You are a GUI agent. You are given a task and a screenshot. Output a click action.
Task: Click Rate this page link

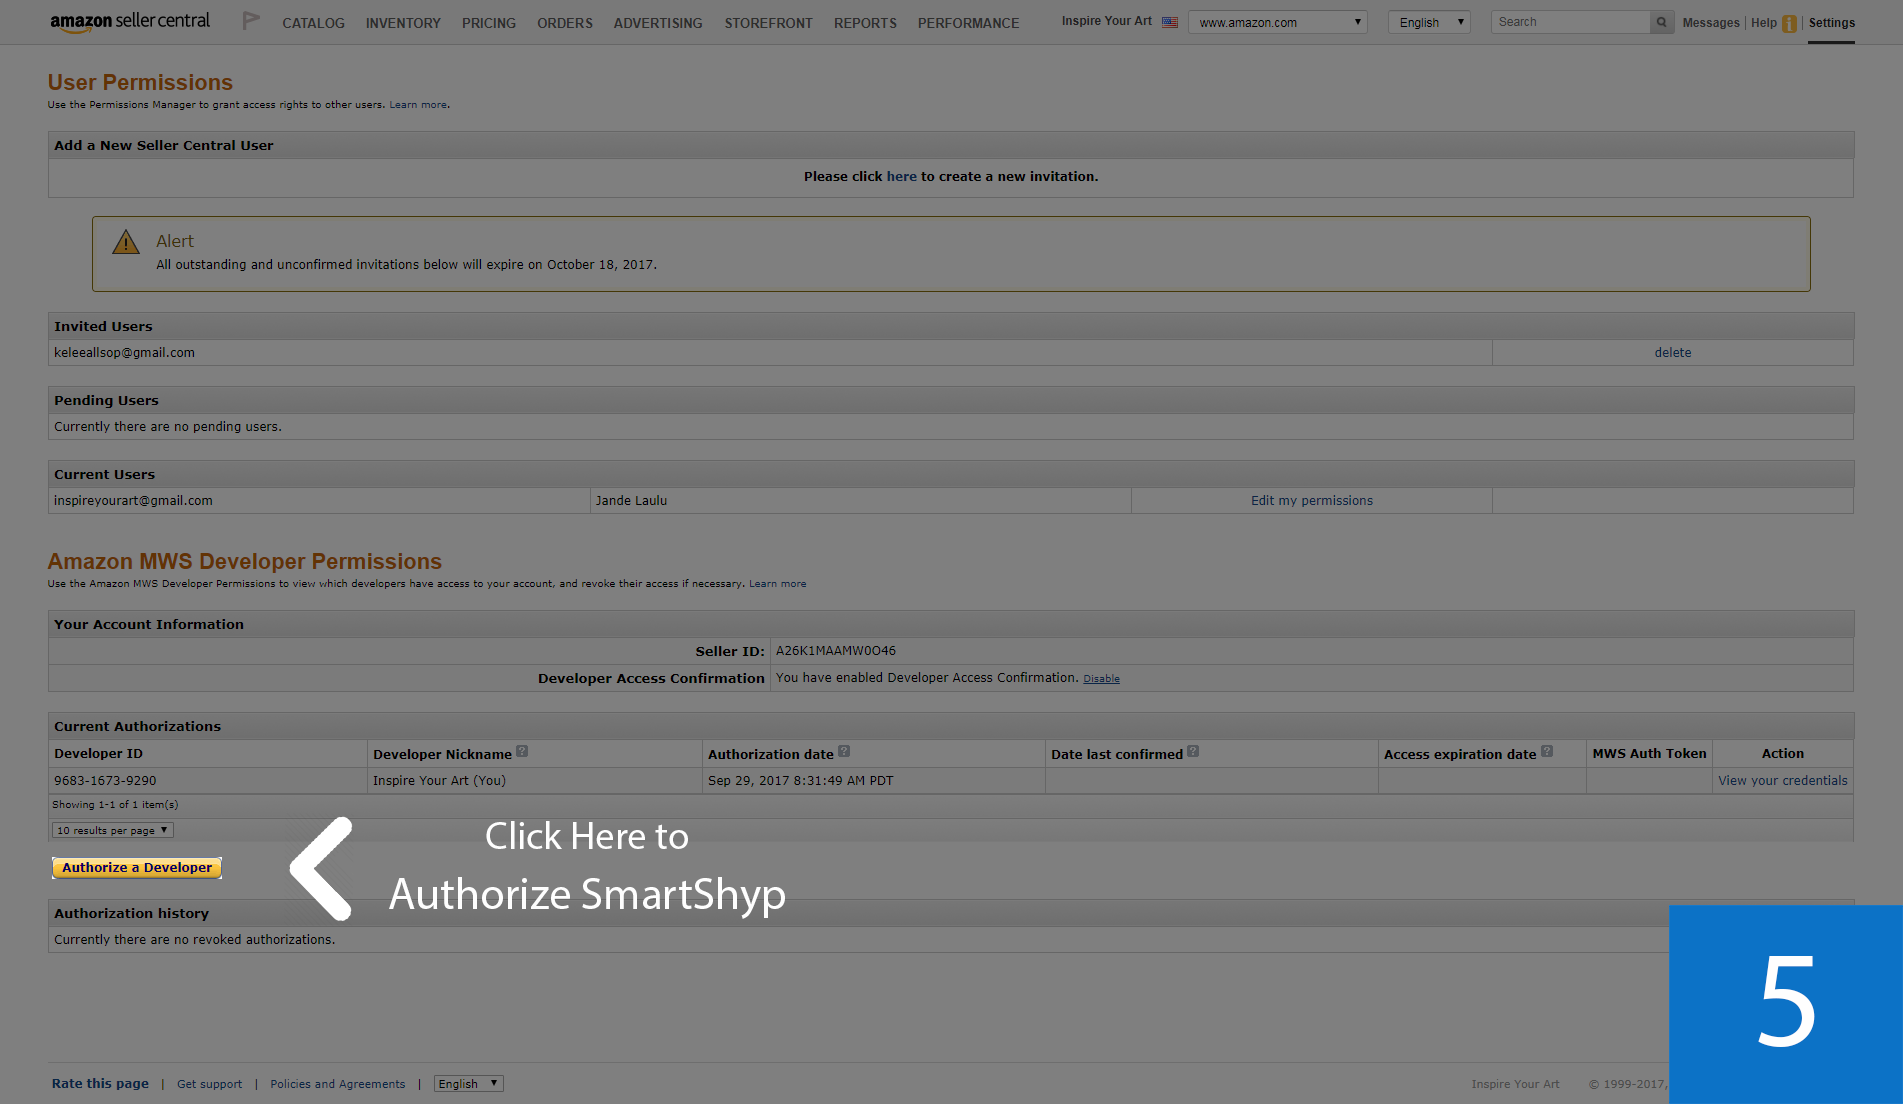(x=100, y=1083)
